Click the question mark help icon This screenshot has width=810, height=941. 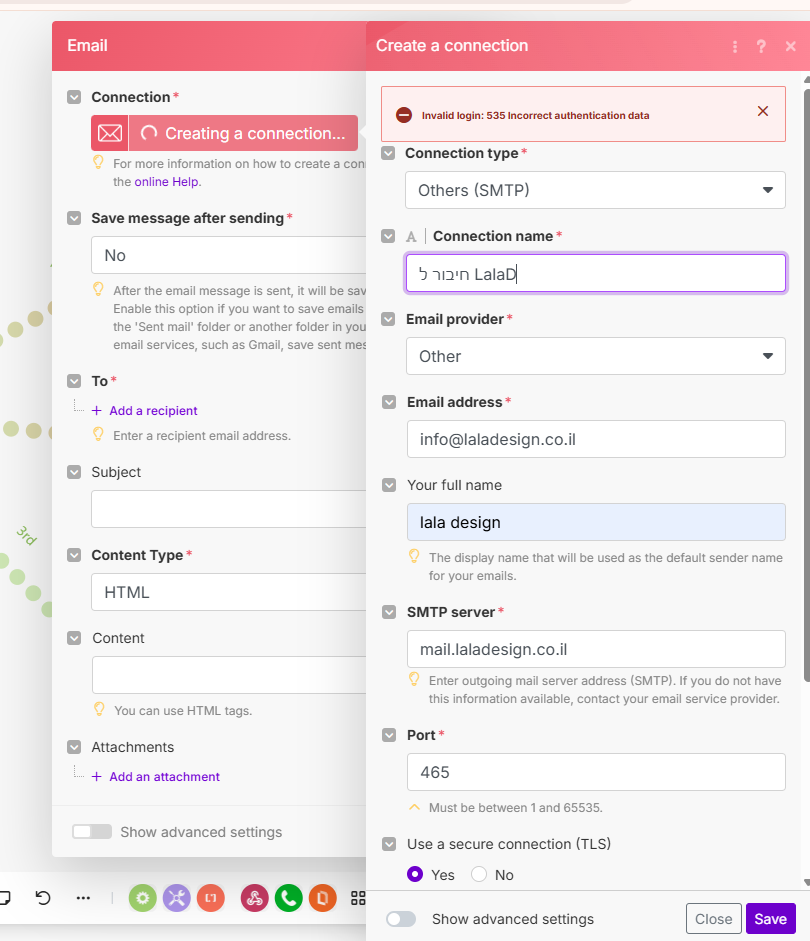coord(761,46)
